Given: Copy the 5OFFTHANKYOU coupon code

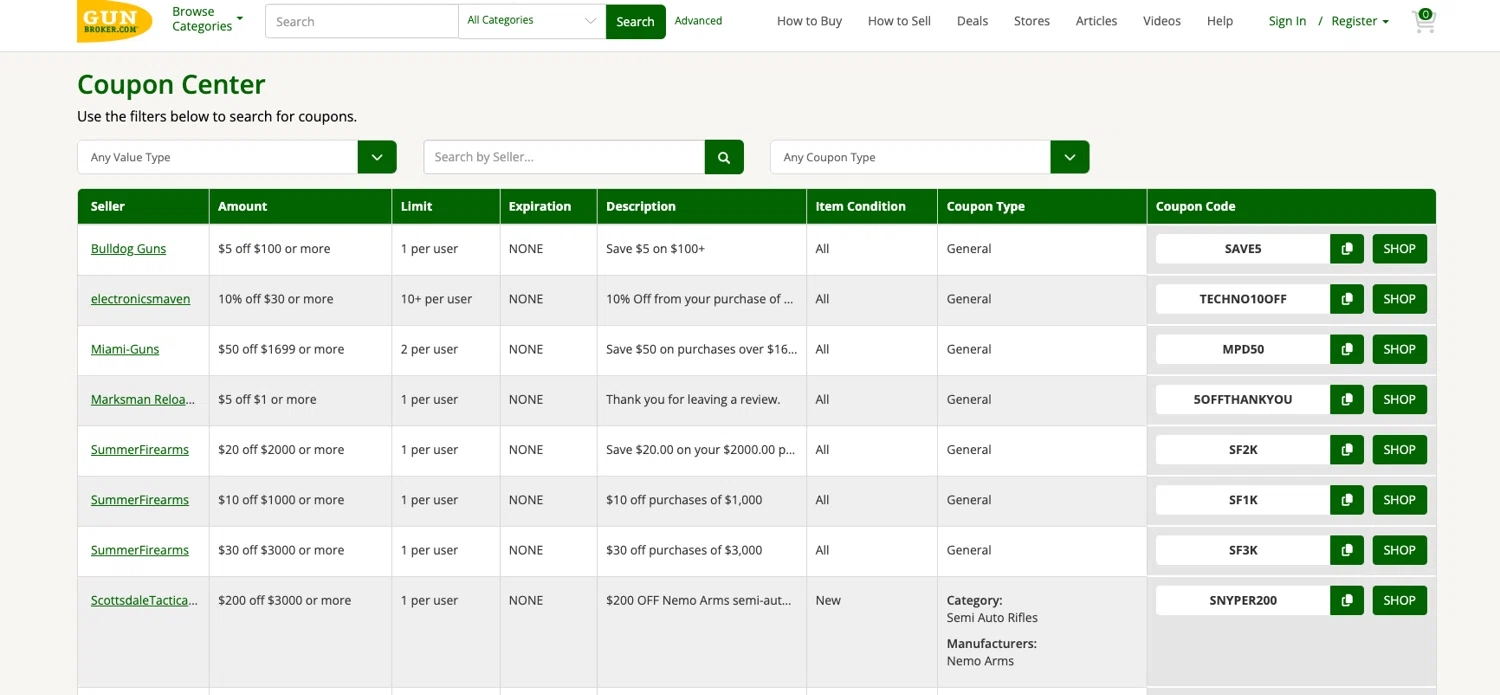Looking at the screenshot, I should point(1346,400).
